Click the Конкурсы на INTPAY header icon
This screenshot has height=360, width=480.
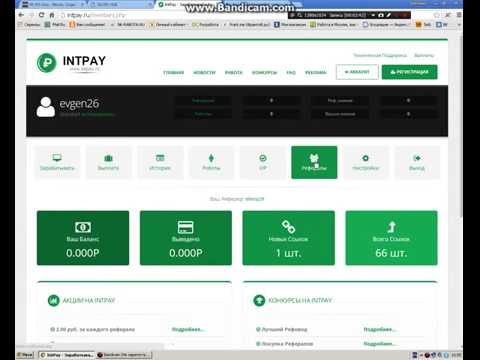[x=259, y=300]
